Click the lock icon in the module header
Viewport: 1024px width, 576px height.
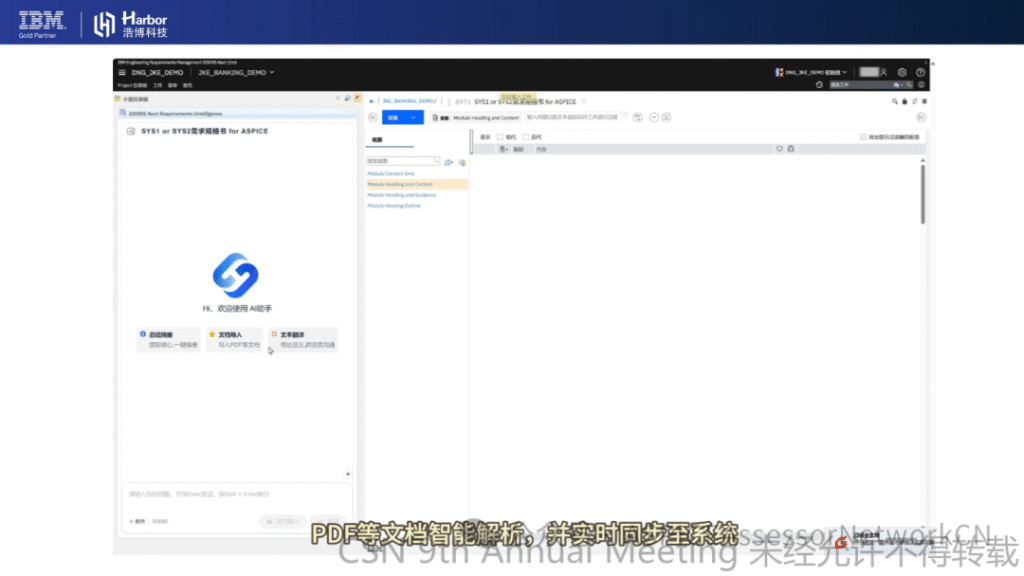904,101
